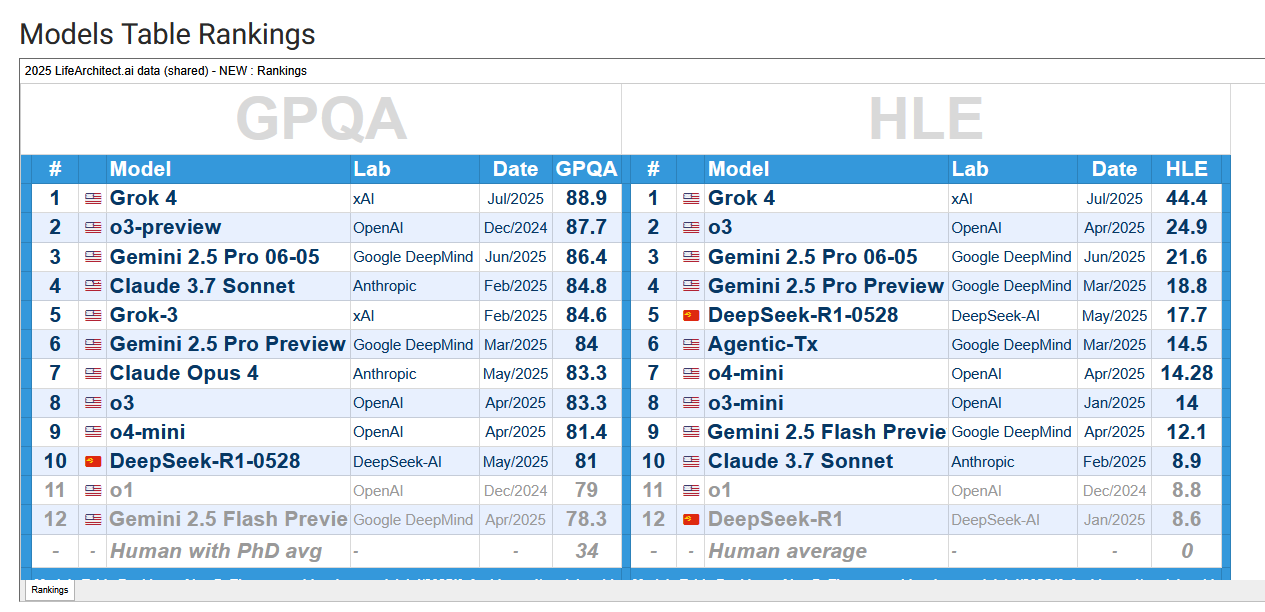Image resolution: width=1265 pixels, height=612 pixels.
Task: Click the China flag beside DeepSeek-R1-0528 in HLE table
Action: coord(691,315)
